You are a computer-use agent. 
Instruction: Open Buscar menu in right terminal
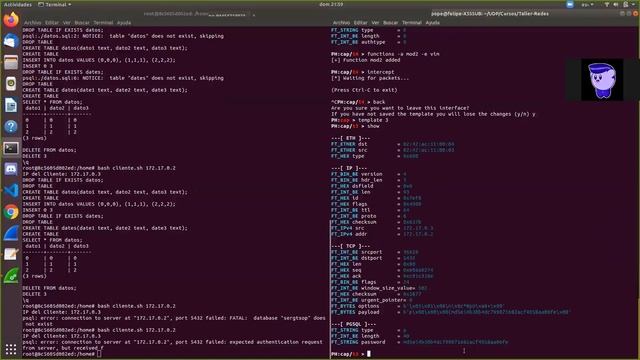point(390,23)
